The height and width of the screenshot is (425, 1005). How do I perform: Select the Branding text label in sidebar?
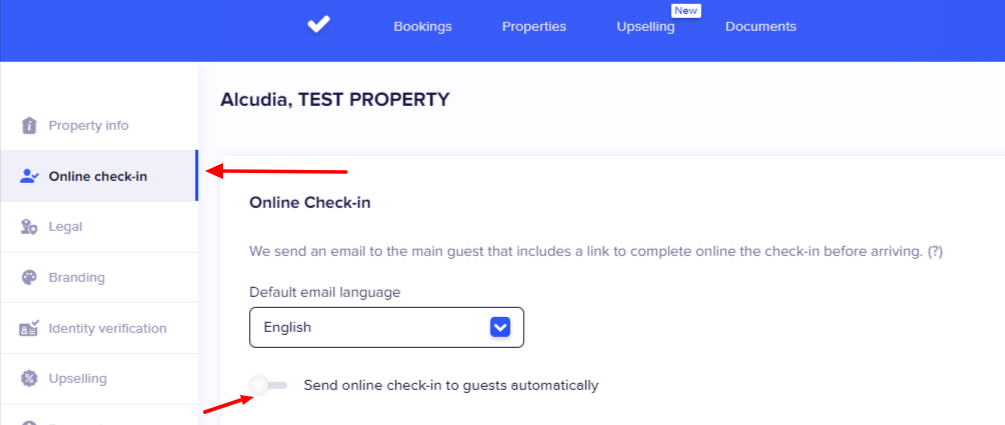[x=77, y=278]
